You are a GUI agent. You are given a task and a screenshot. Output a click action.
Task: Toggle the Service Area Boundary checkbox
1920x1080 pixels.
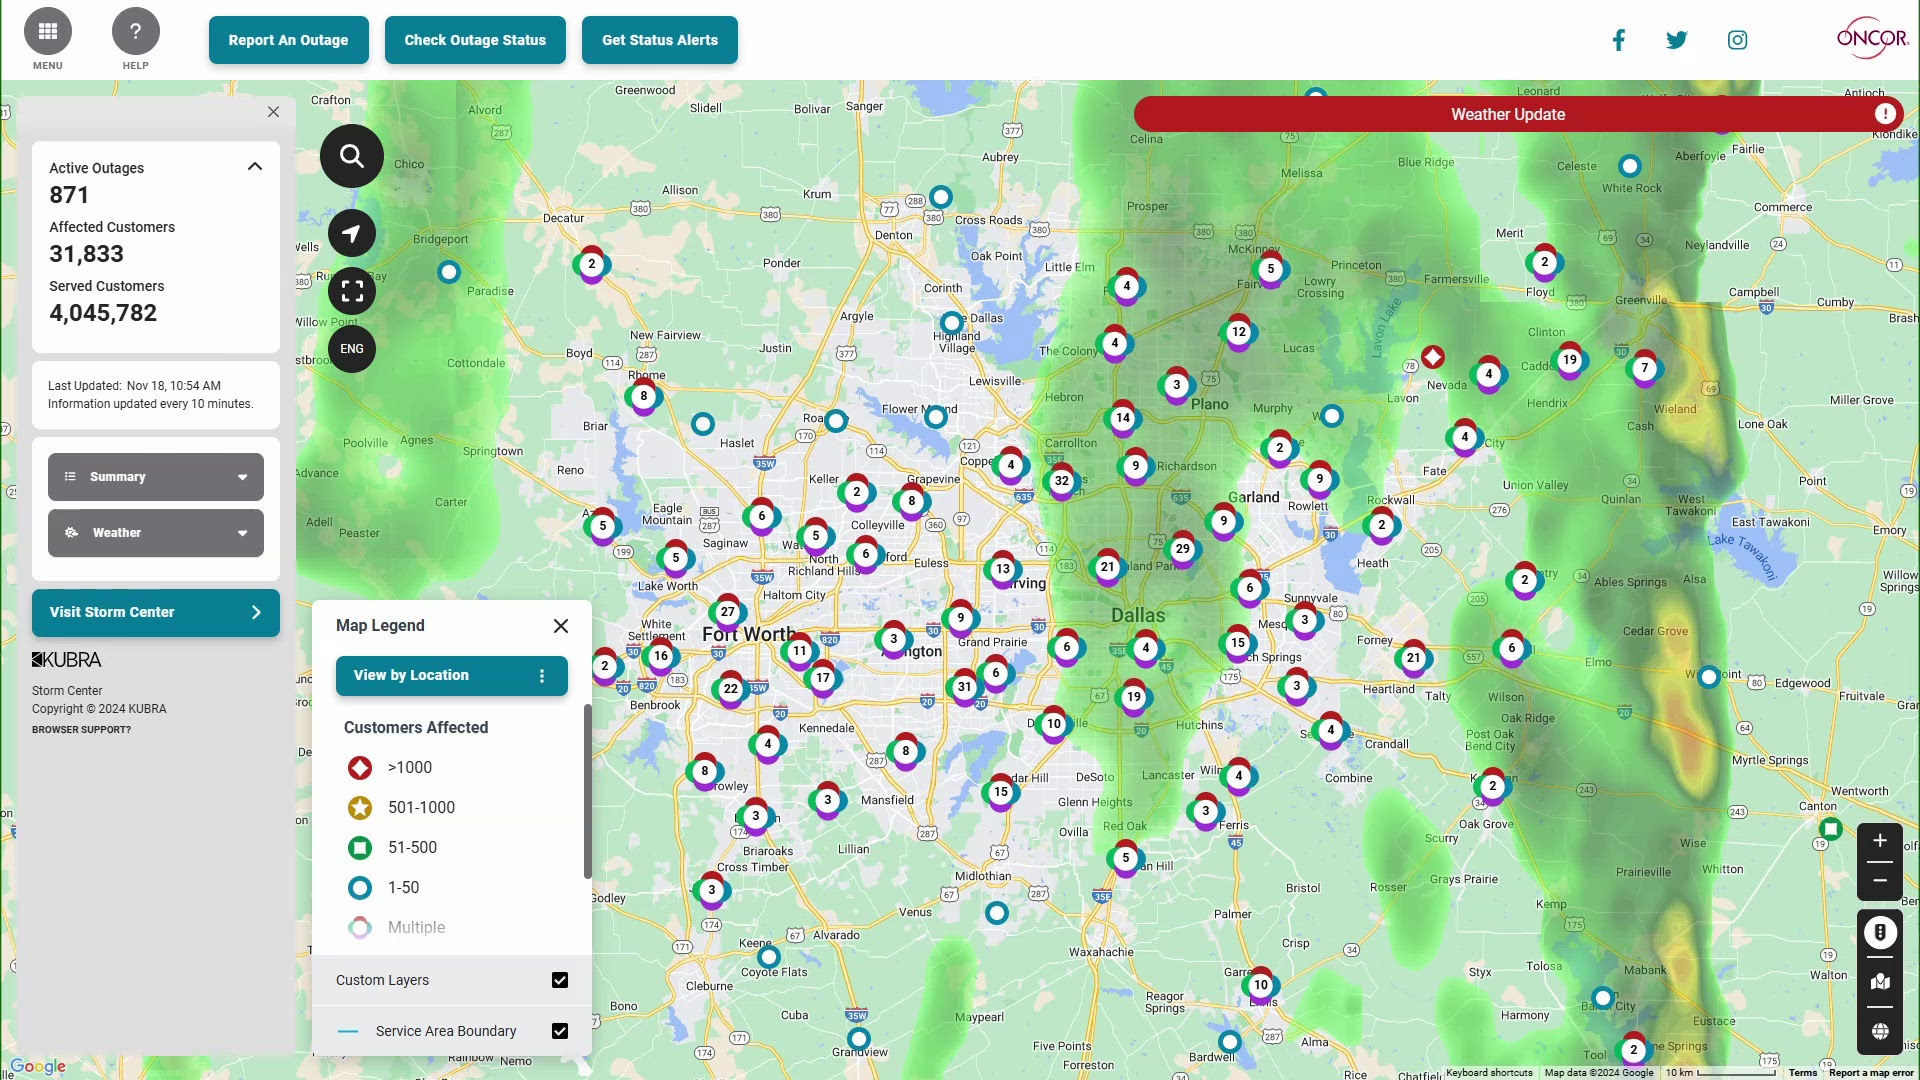[x=560, y=1031]
